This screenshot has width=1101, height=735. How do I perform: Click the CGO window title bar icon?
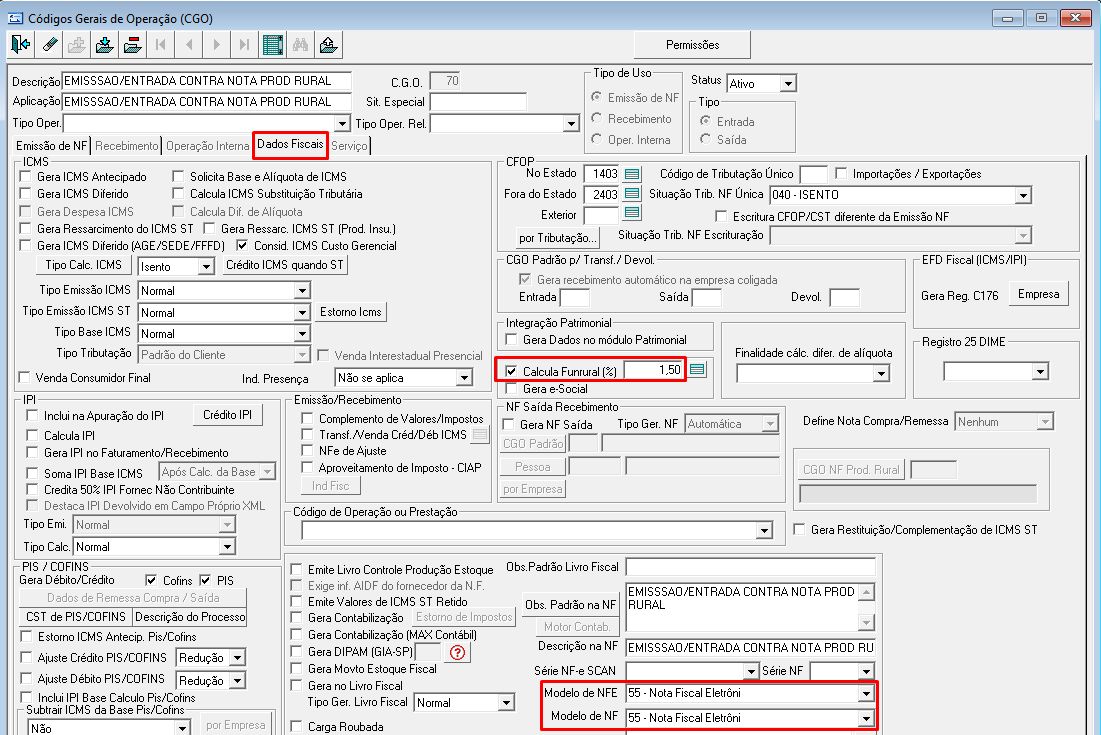pos(15,18)
